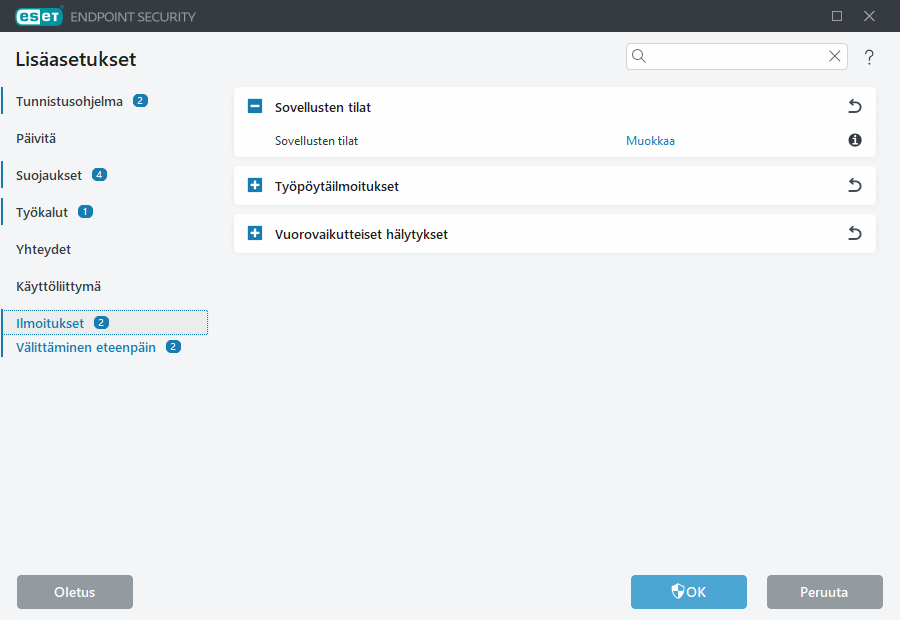Click the magnifier search icon
Viewport: 900px width, 620px height.
(x=639, y=56)
